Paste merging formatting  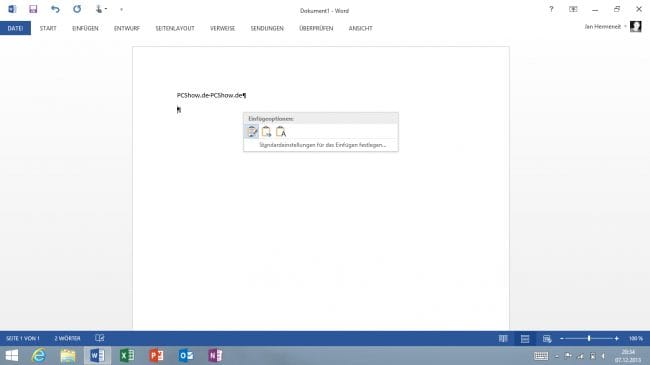point(266,132)
